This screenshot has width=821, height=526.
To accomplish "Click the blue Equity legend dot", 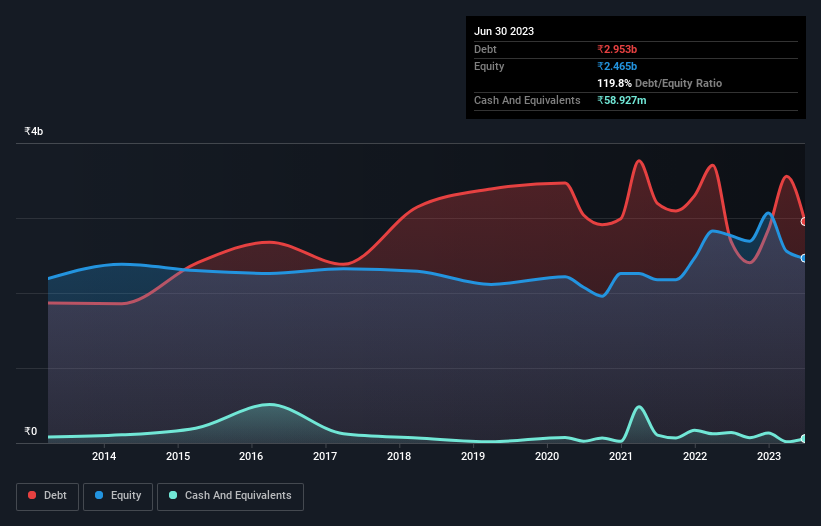I will [99, 495].
